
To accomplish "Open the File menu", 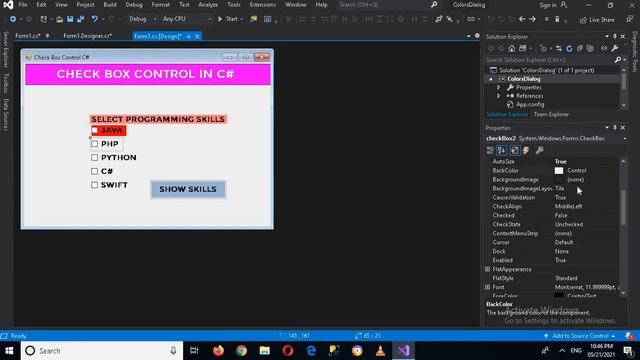I will (23, 5).
